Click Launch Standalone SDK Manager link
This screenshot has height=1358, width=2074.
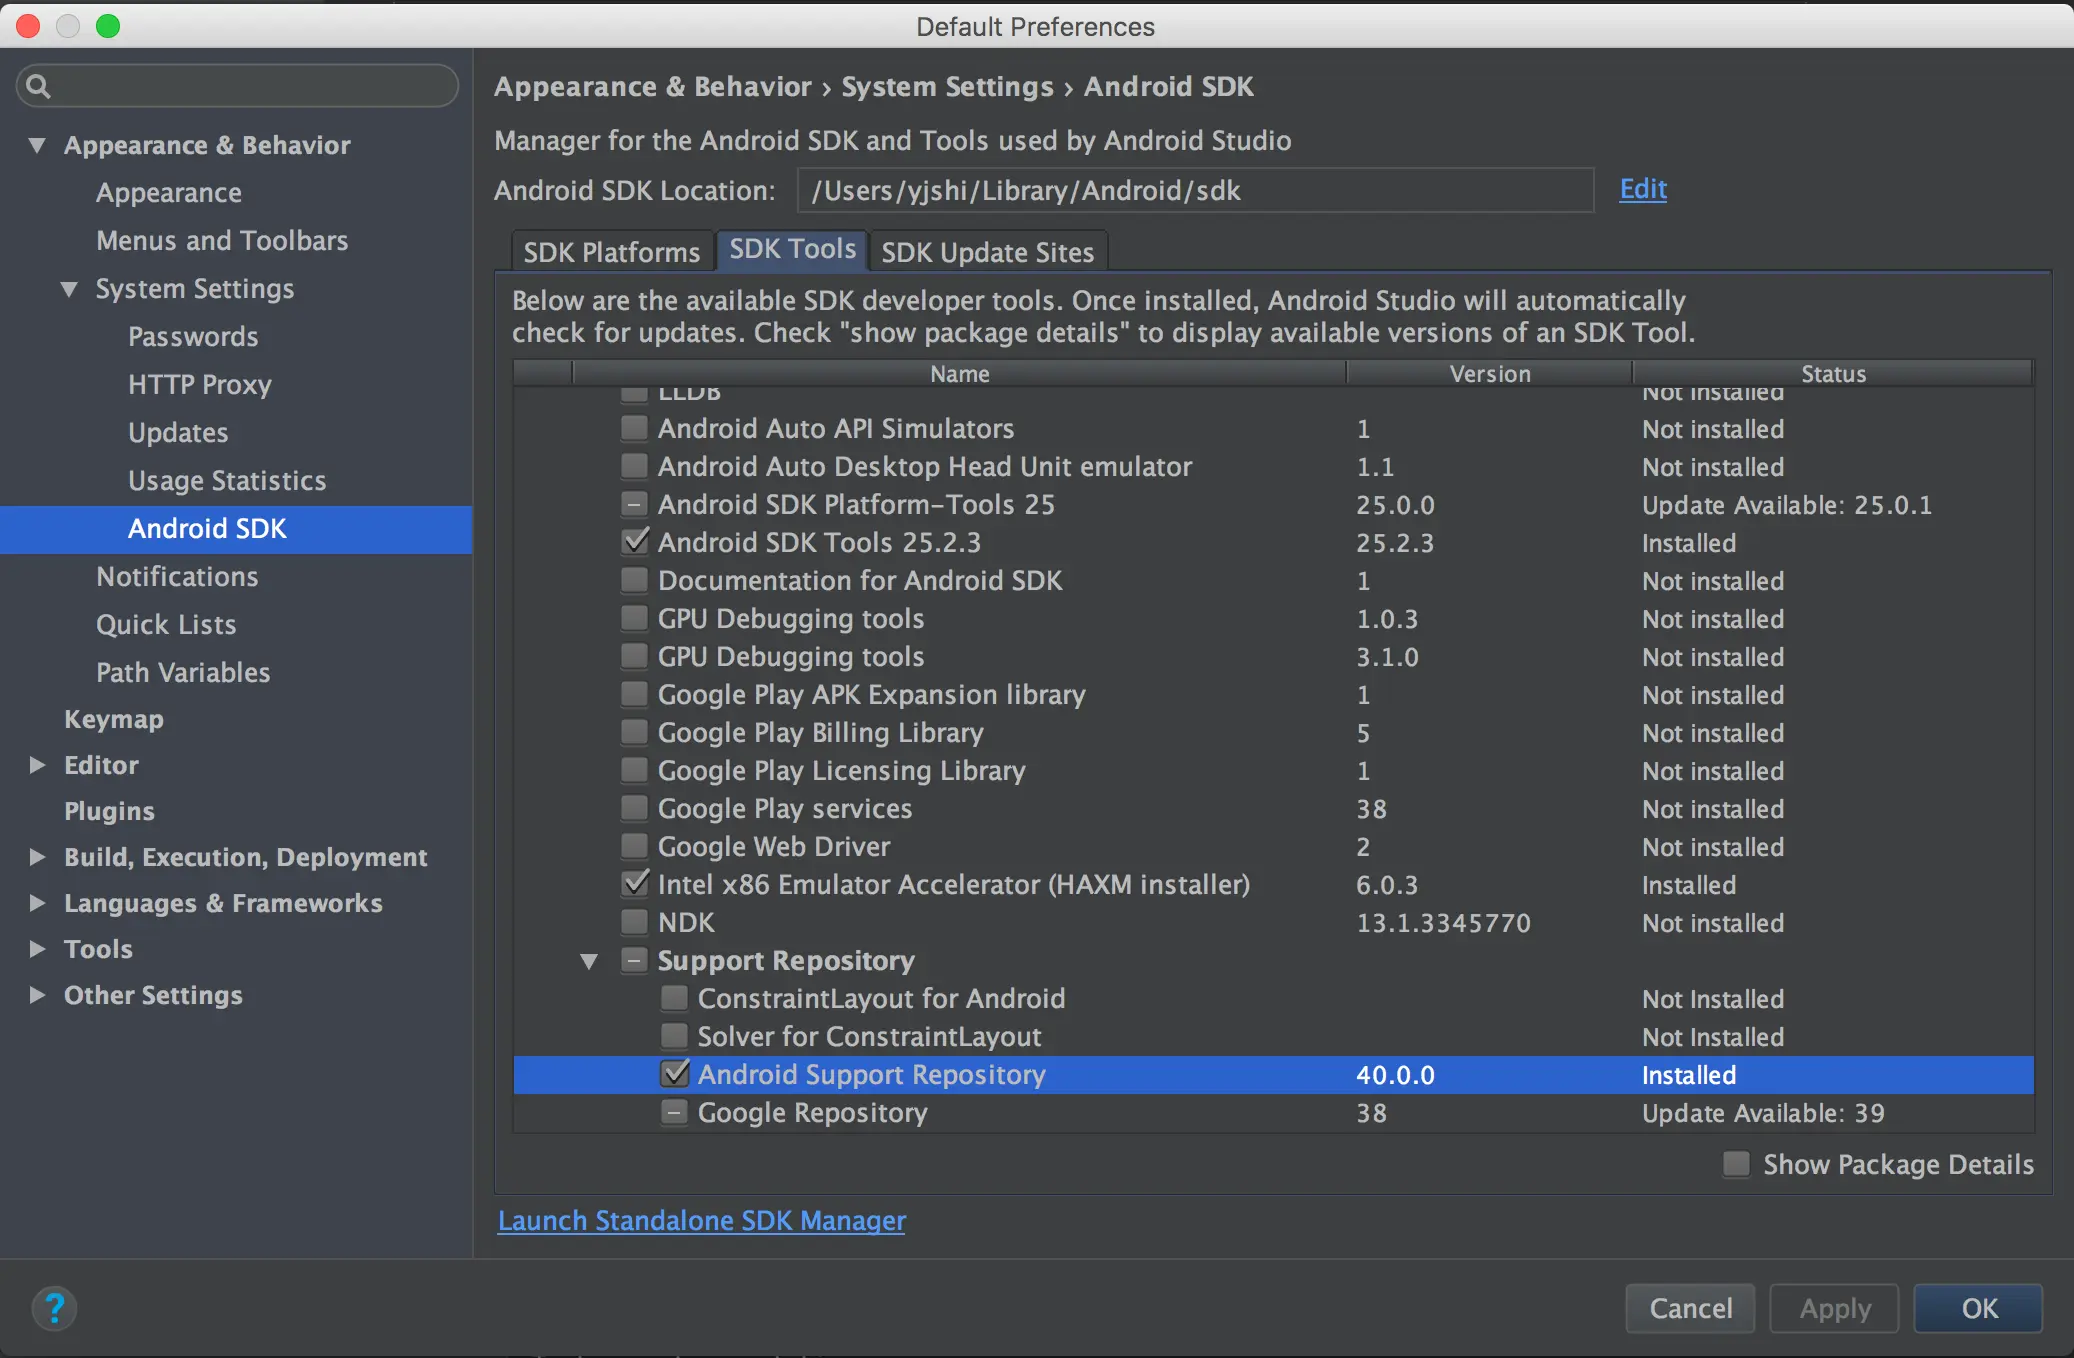[701, 1220]
